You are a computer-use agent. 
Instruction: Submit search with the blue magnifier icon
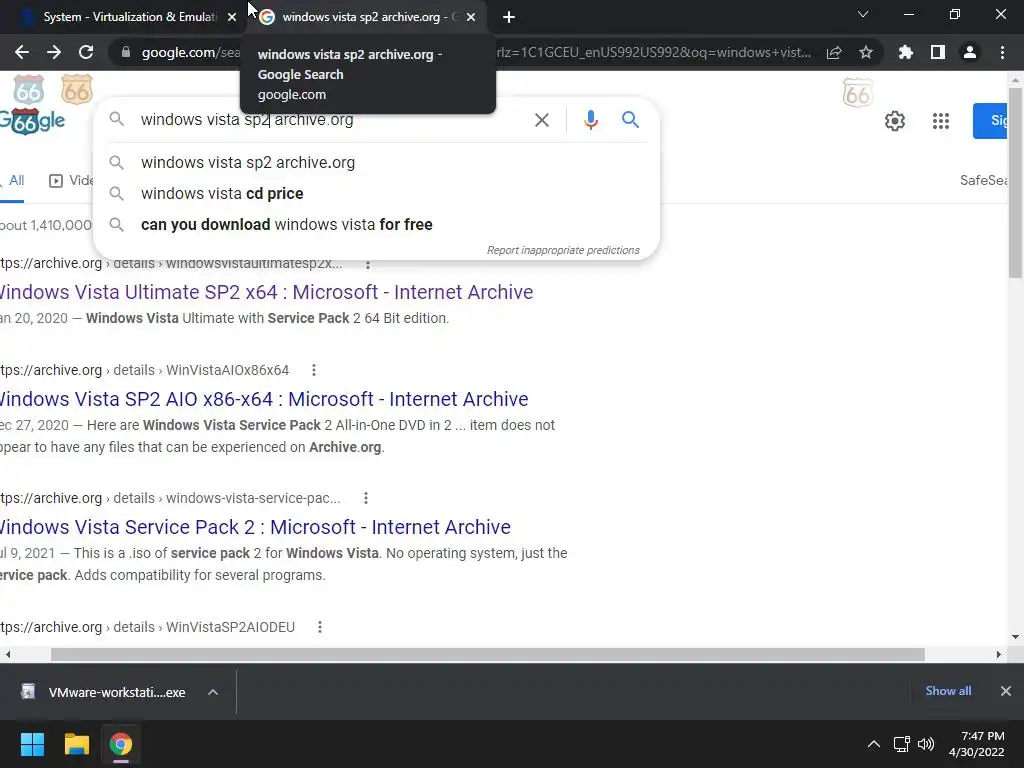tap(630, 120)
